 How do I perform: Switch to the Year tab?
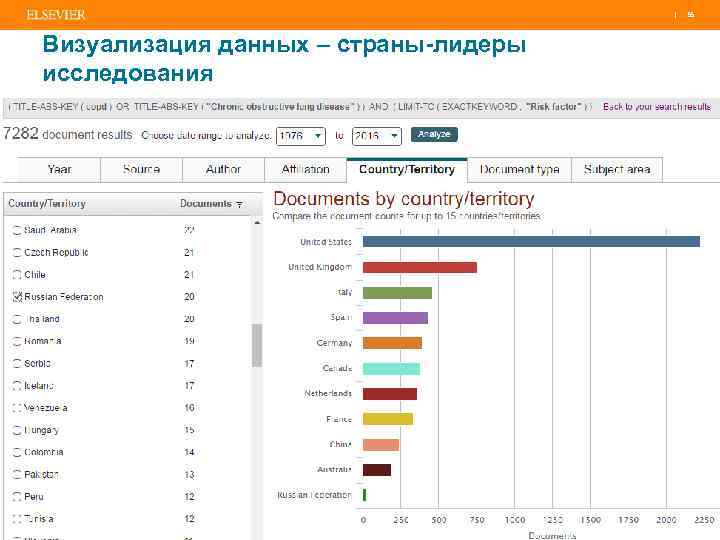pyautogui.click(x=59, y=169)
